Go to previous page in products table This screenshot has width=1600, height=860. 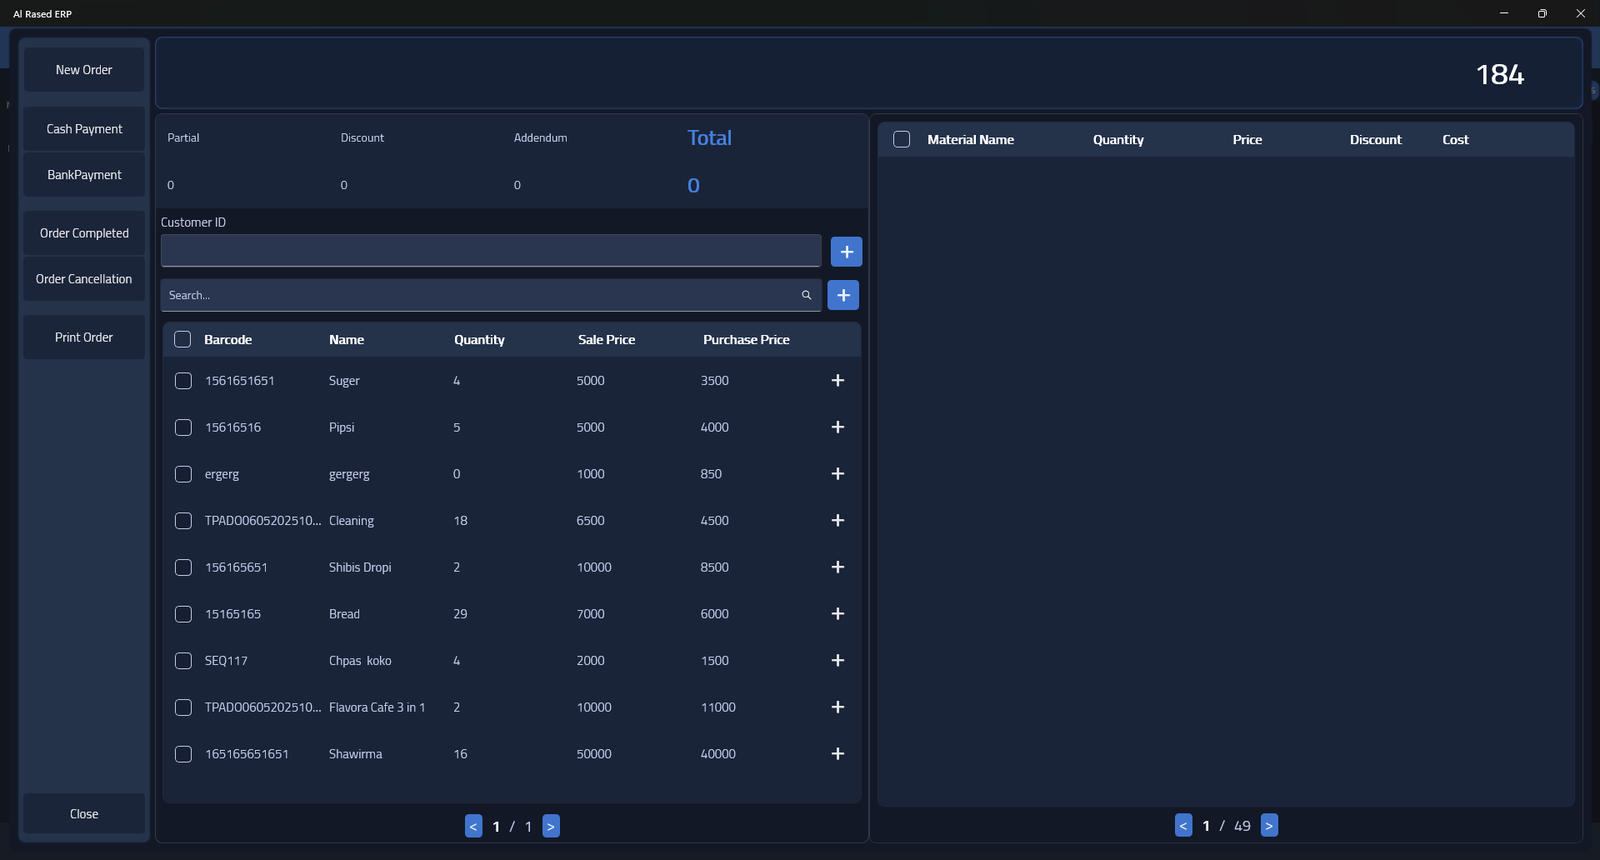(473, 827)
